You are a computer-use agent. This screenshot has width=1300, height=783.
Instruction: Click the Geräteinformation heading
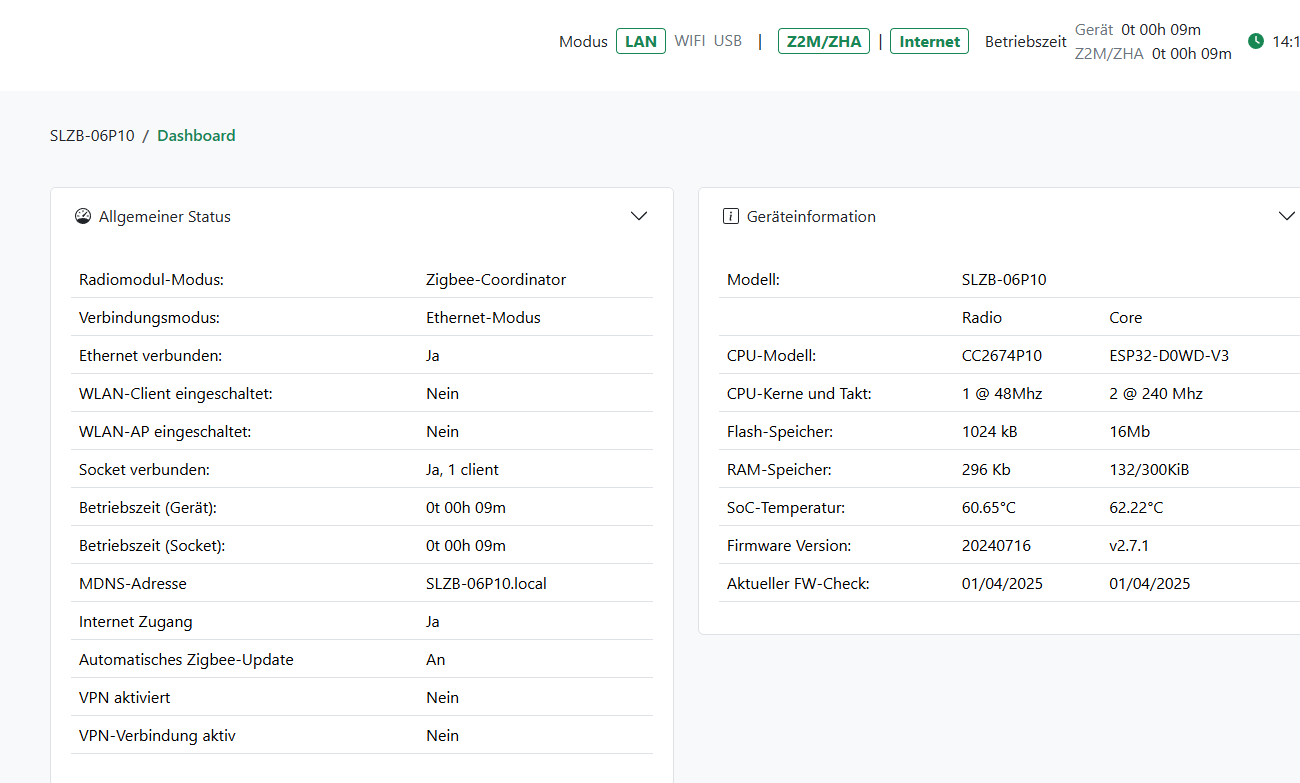(811, 217)
